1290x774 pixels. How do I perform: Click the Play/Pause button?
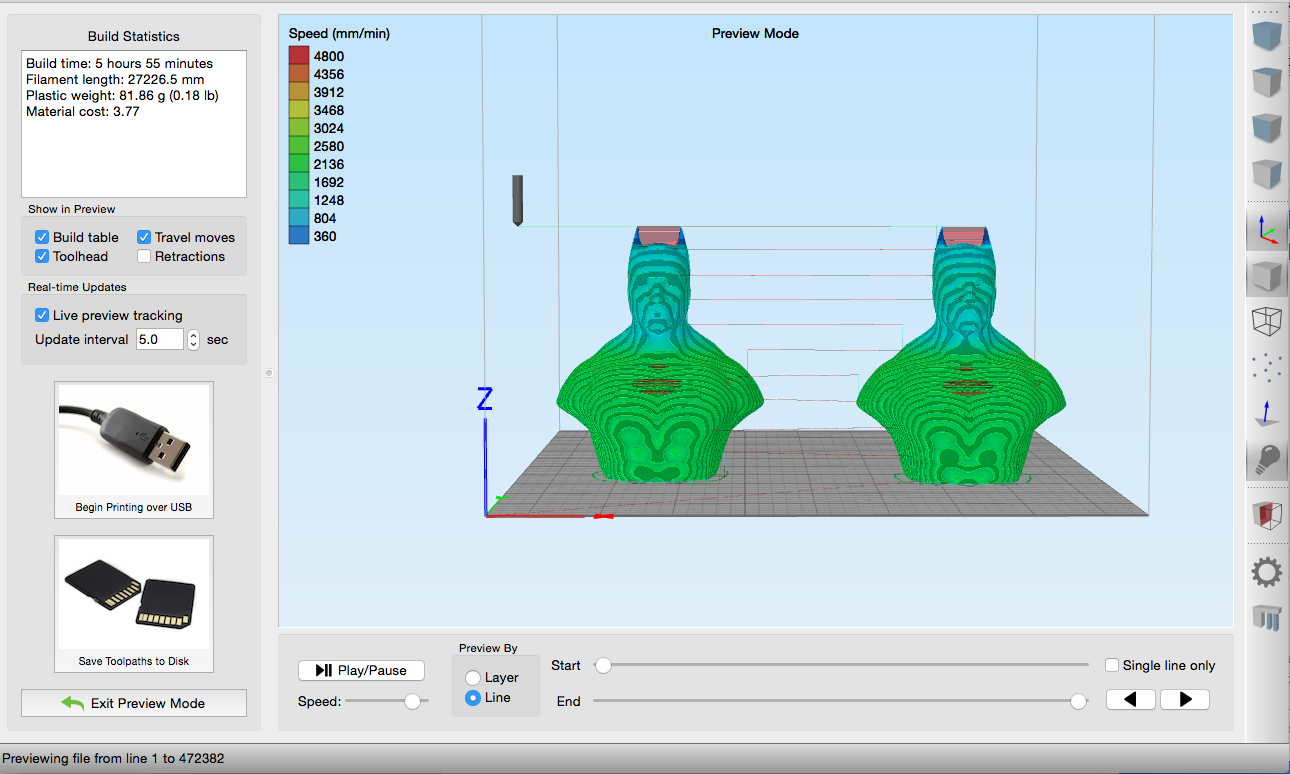pos(361,670)
